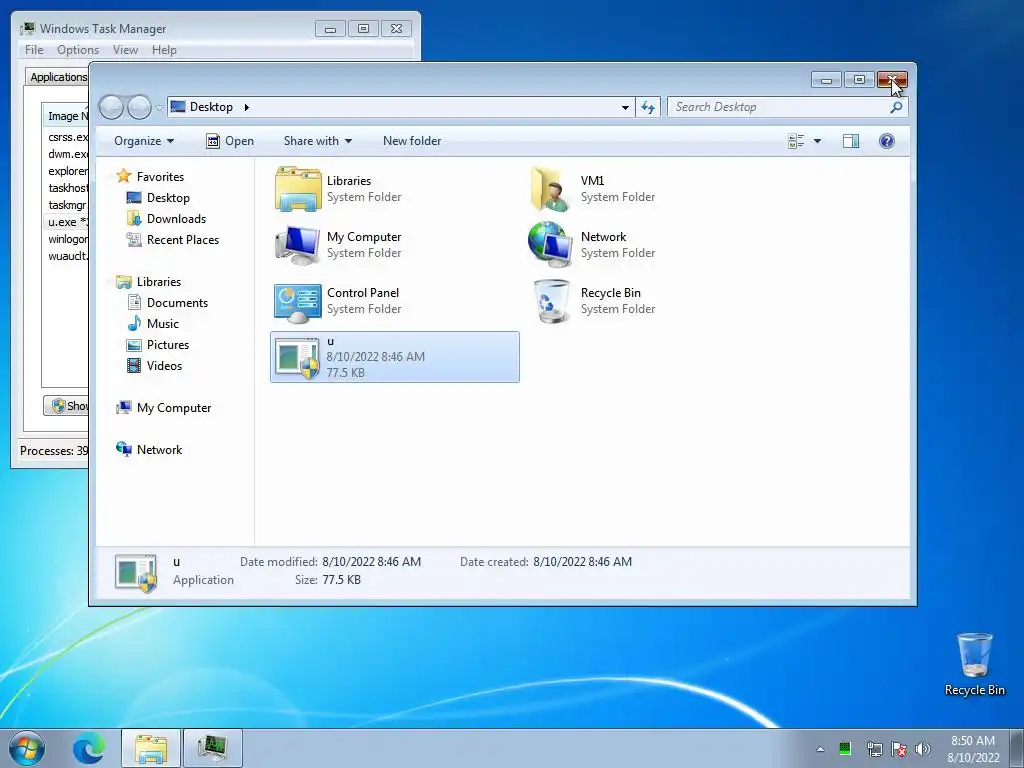Open the address bar history dropdown

(625, 107)
